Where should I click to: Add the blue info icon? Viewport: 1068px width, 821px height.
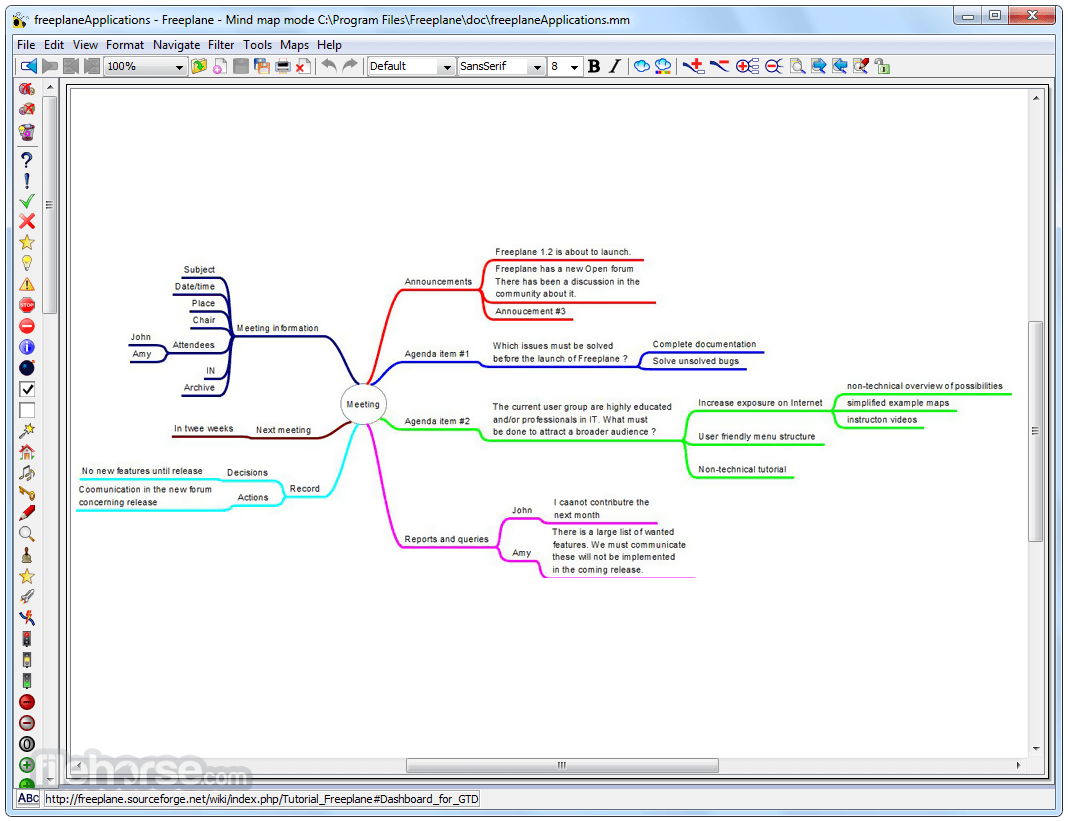[27, 347]
